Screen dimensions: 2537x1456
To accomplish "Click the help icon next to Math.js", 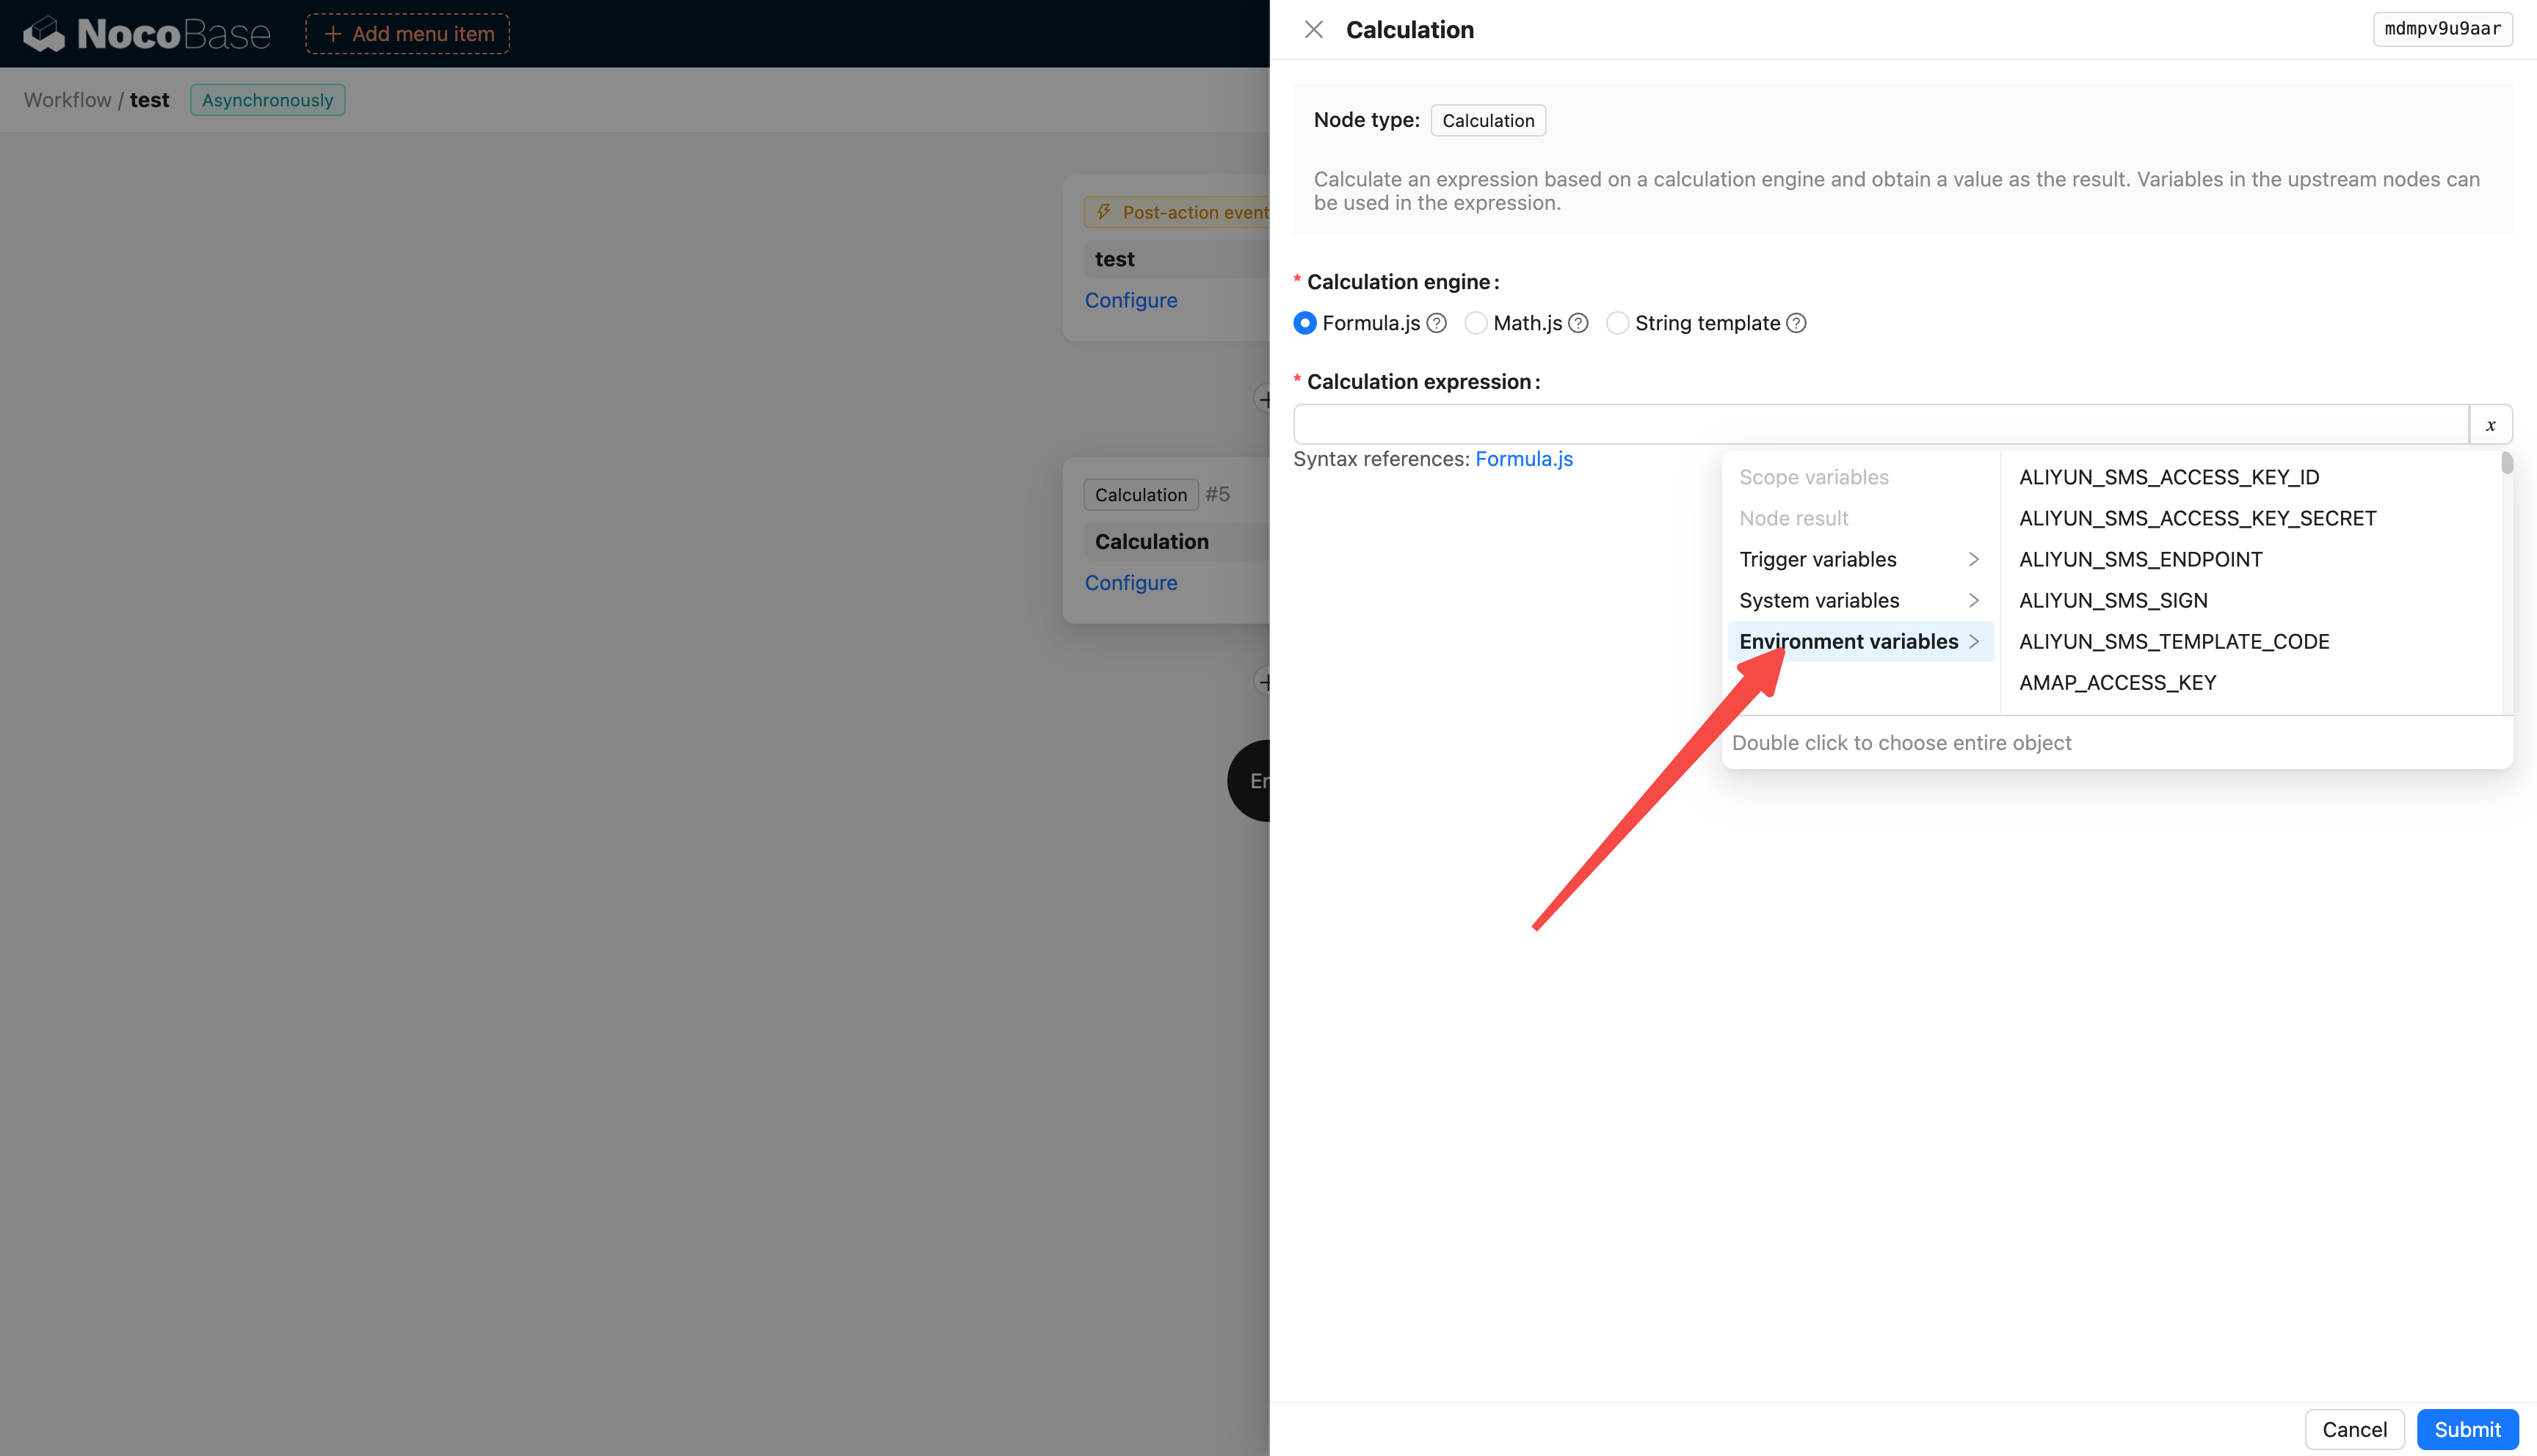I will 1578,323.
